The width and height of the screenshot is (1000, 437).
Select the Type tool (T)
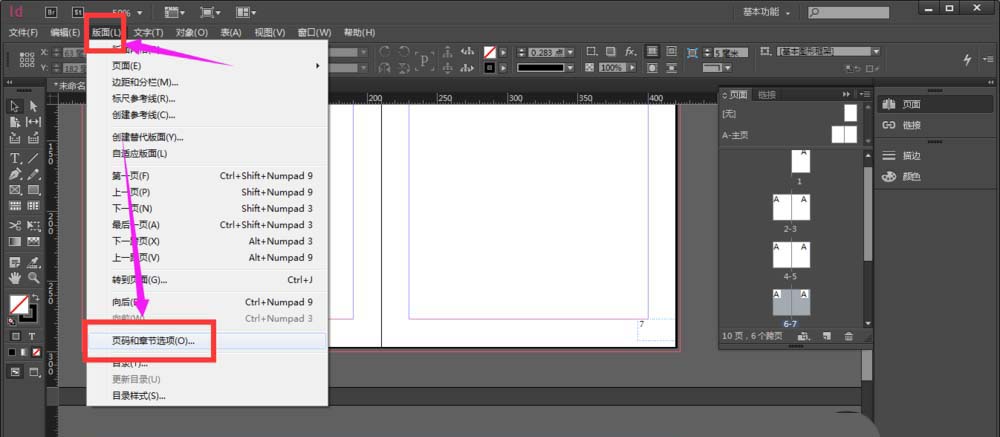(x=15, y=158)
